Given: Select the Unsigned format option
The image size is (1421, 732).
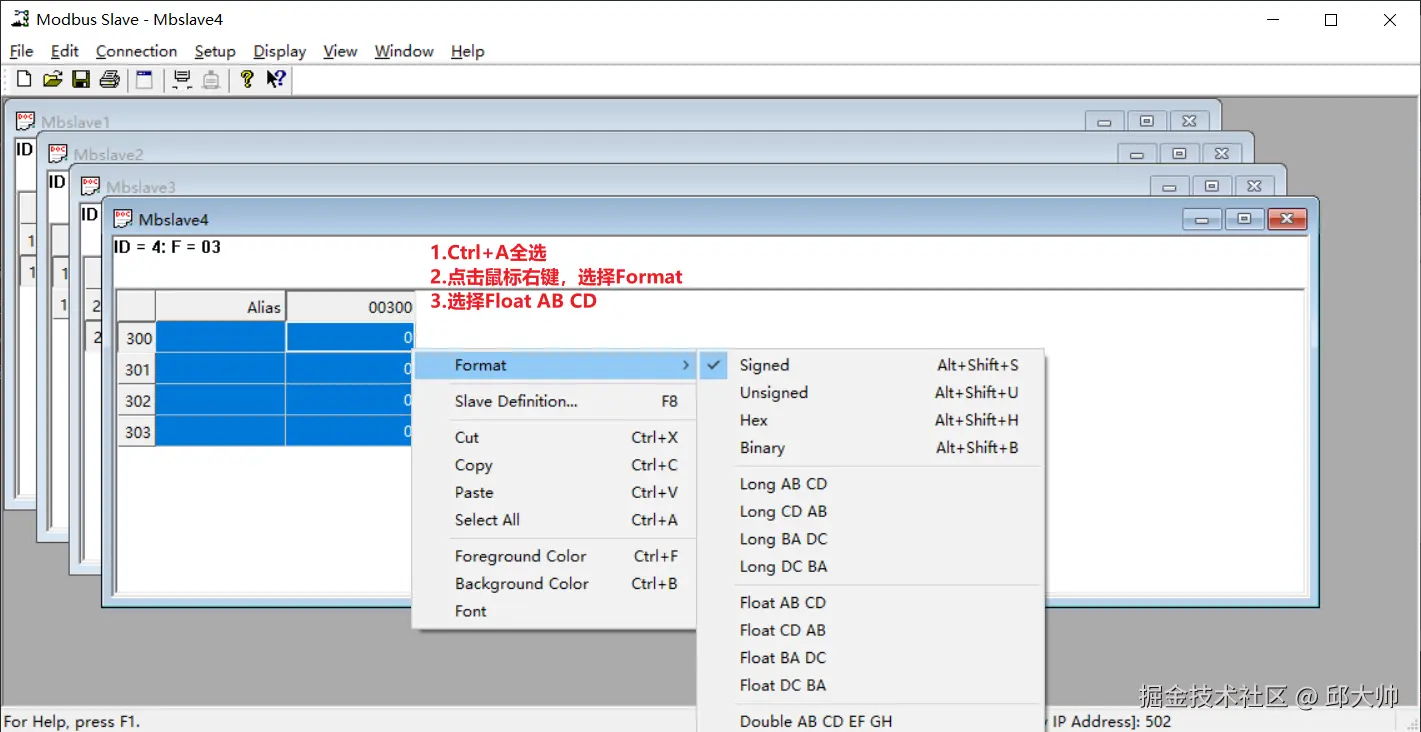Looking at the screenshot, I should [x=871, y=393].
